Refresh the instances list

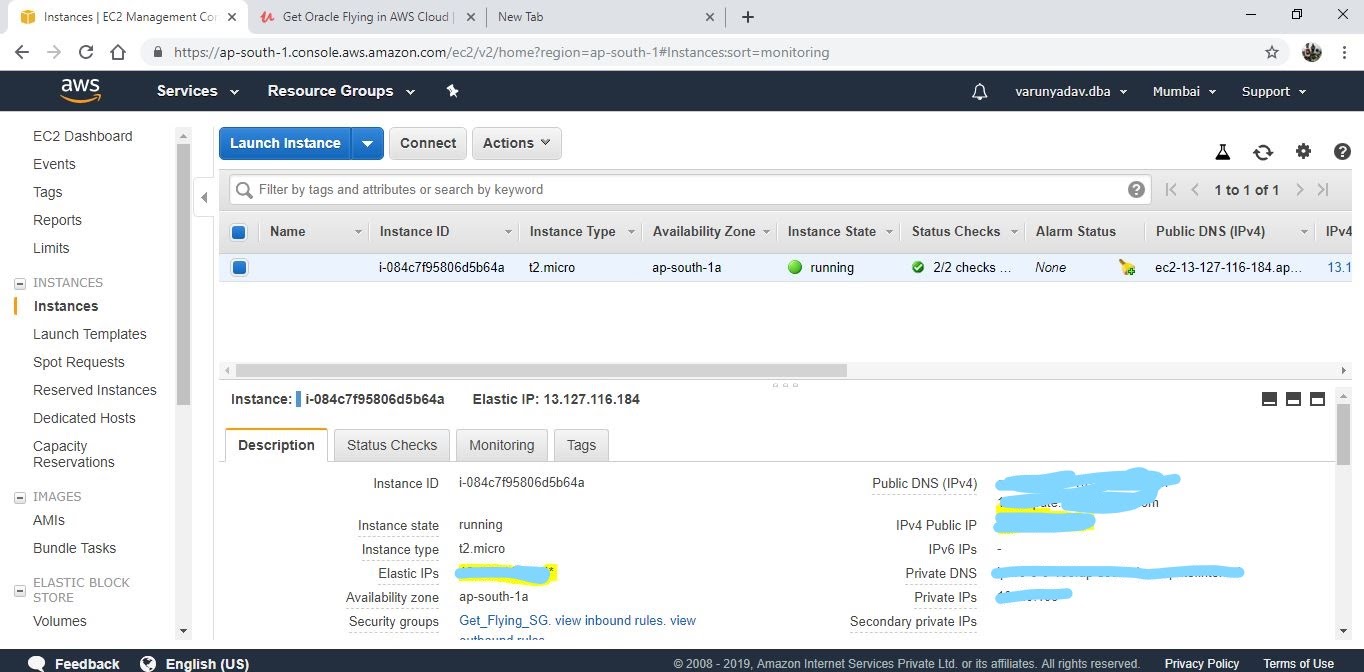1263,151
